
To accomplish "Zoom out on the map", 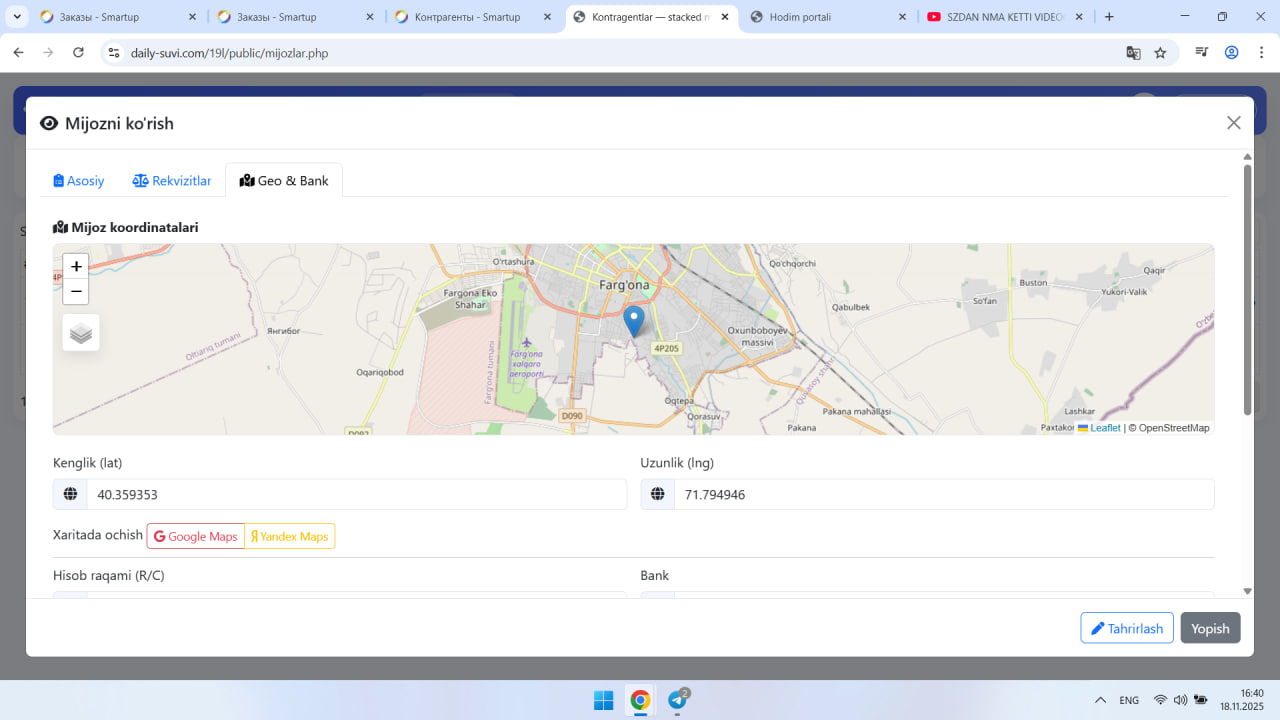I will (x=76, y=292).
